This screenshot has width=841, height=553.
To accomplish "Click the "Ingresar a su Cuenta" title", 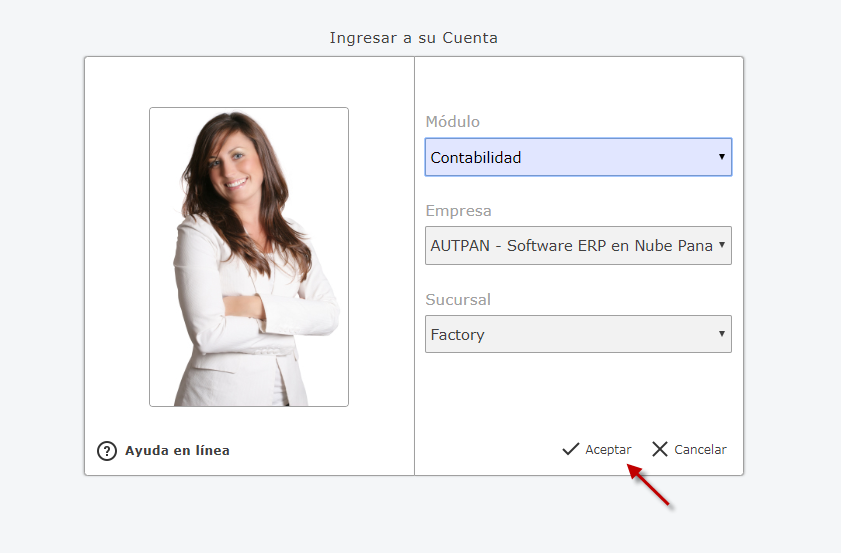I will 413,38.
